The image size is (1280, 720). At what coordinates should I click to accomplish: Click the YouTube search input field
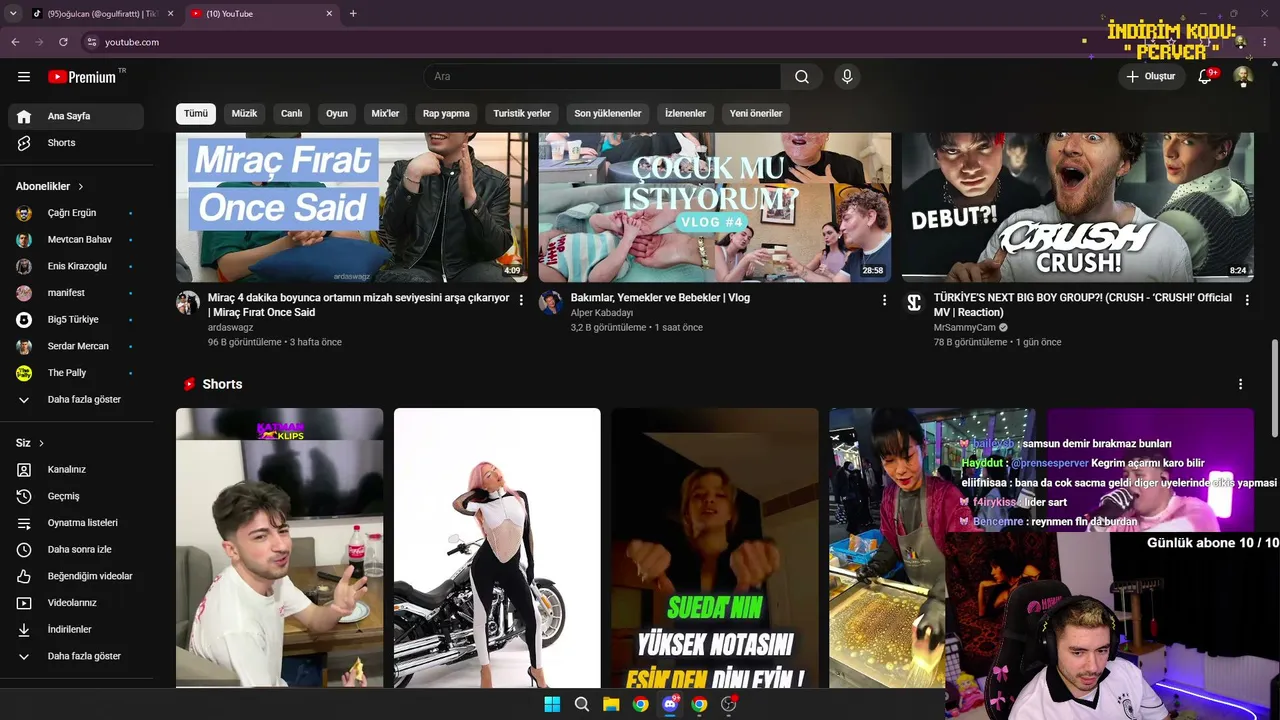coord(602,77)
